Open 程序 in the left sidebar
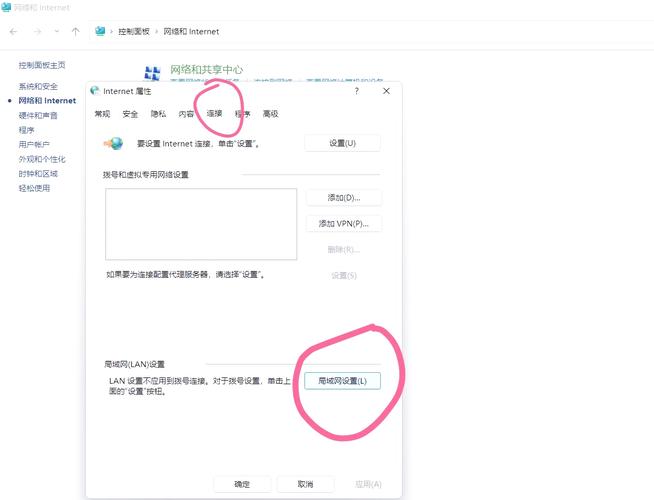The image size is (654, 500). click(x=26, y=130)
